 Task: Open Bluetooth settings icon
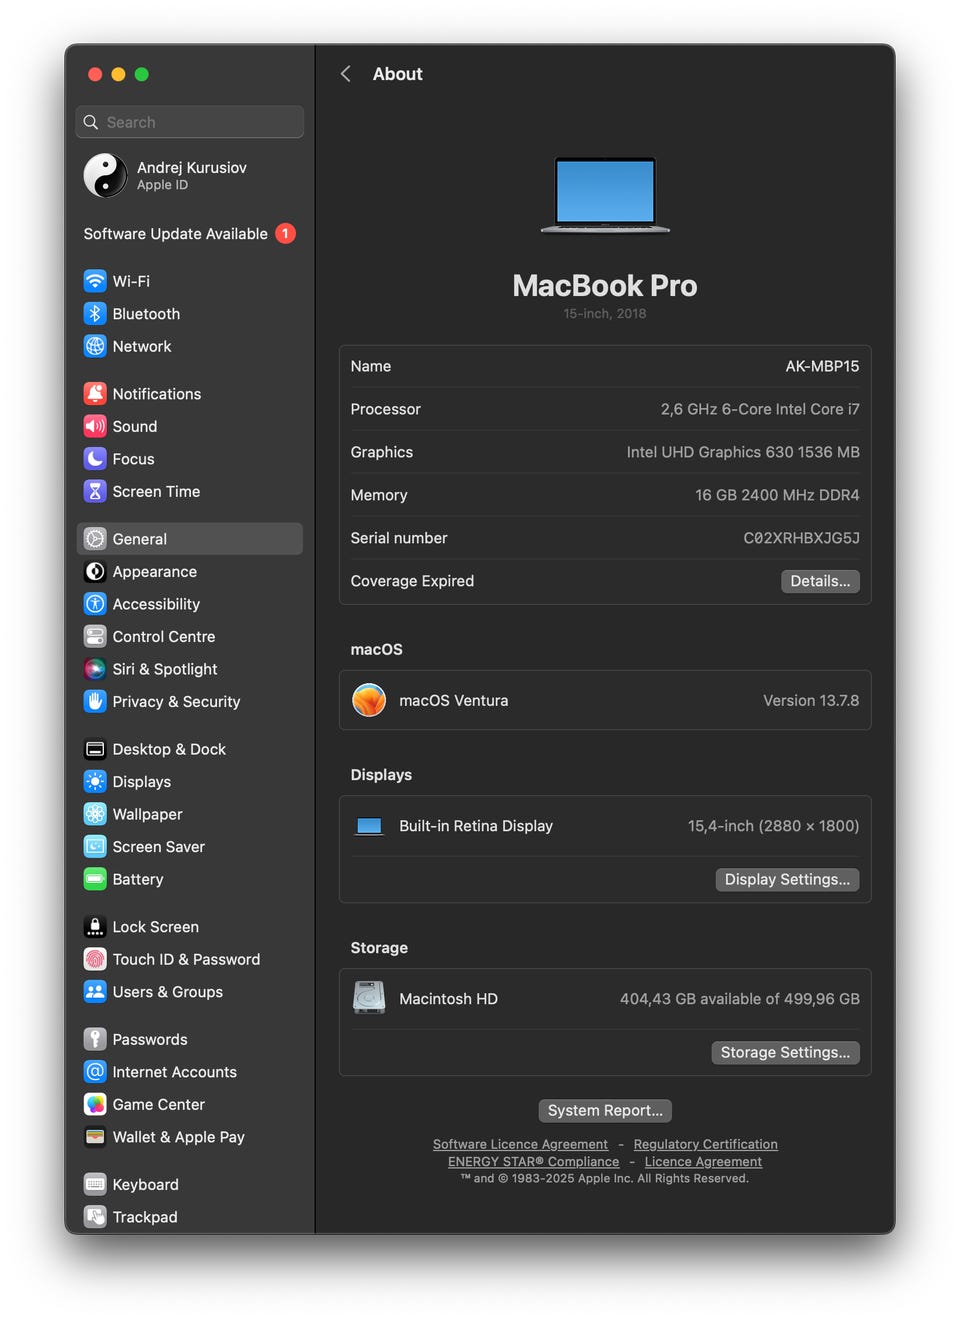[x=95, y=314]
